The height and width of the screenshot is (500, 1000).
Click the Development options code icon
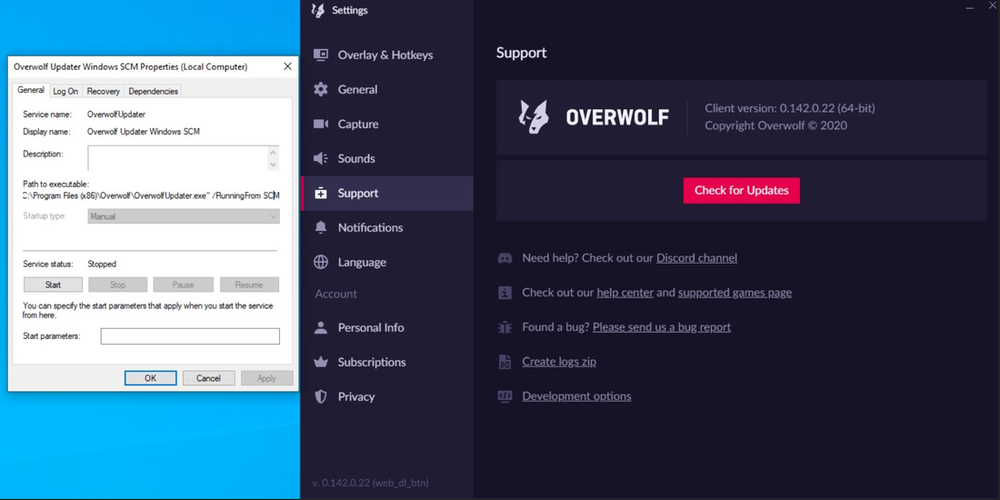point(504,396)
